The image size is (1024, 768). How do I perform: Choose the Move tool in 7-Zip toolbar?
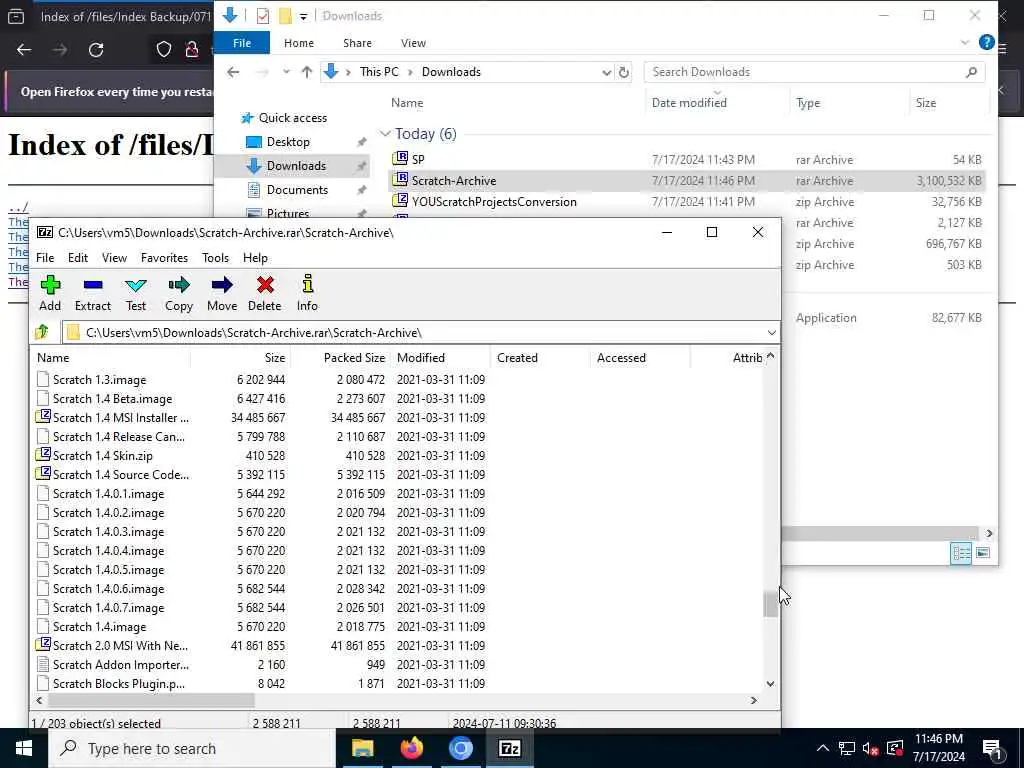click(222, 293)
